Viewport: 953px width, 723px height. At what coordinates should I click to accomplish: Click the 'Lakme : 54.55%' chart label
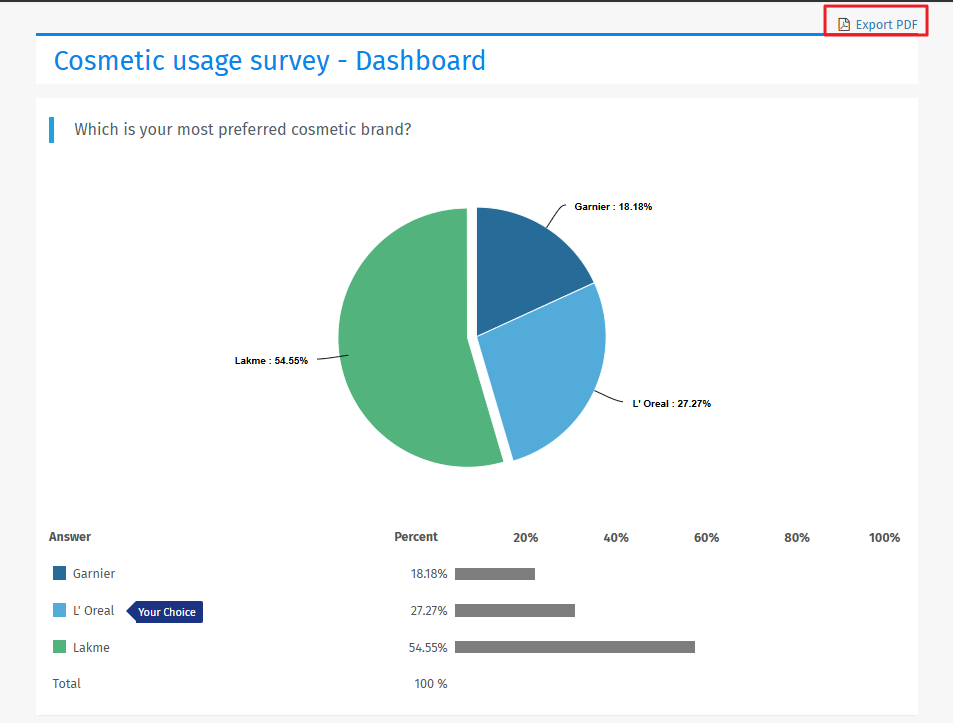click(271, 360)
